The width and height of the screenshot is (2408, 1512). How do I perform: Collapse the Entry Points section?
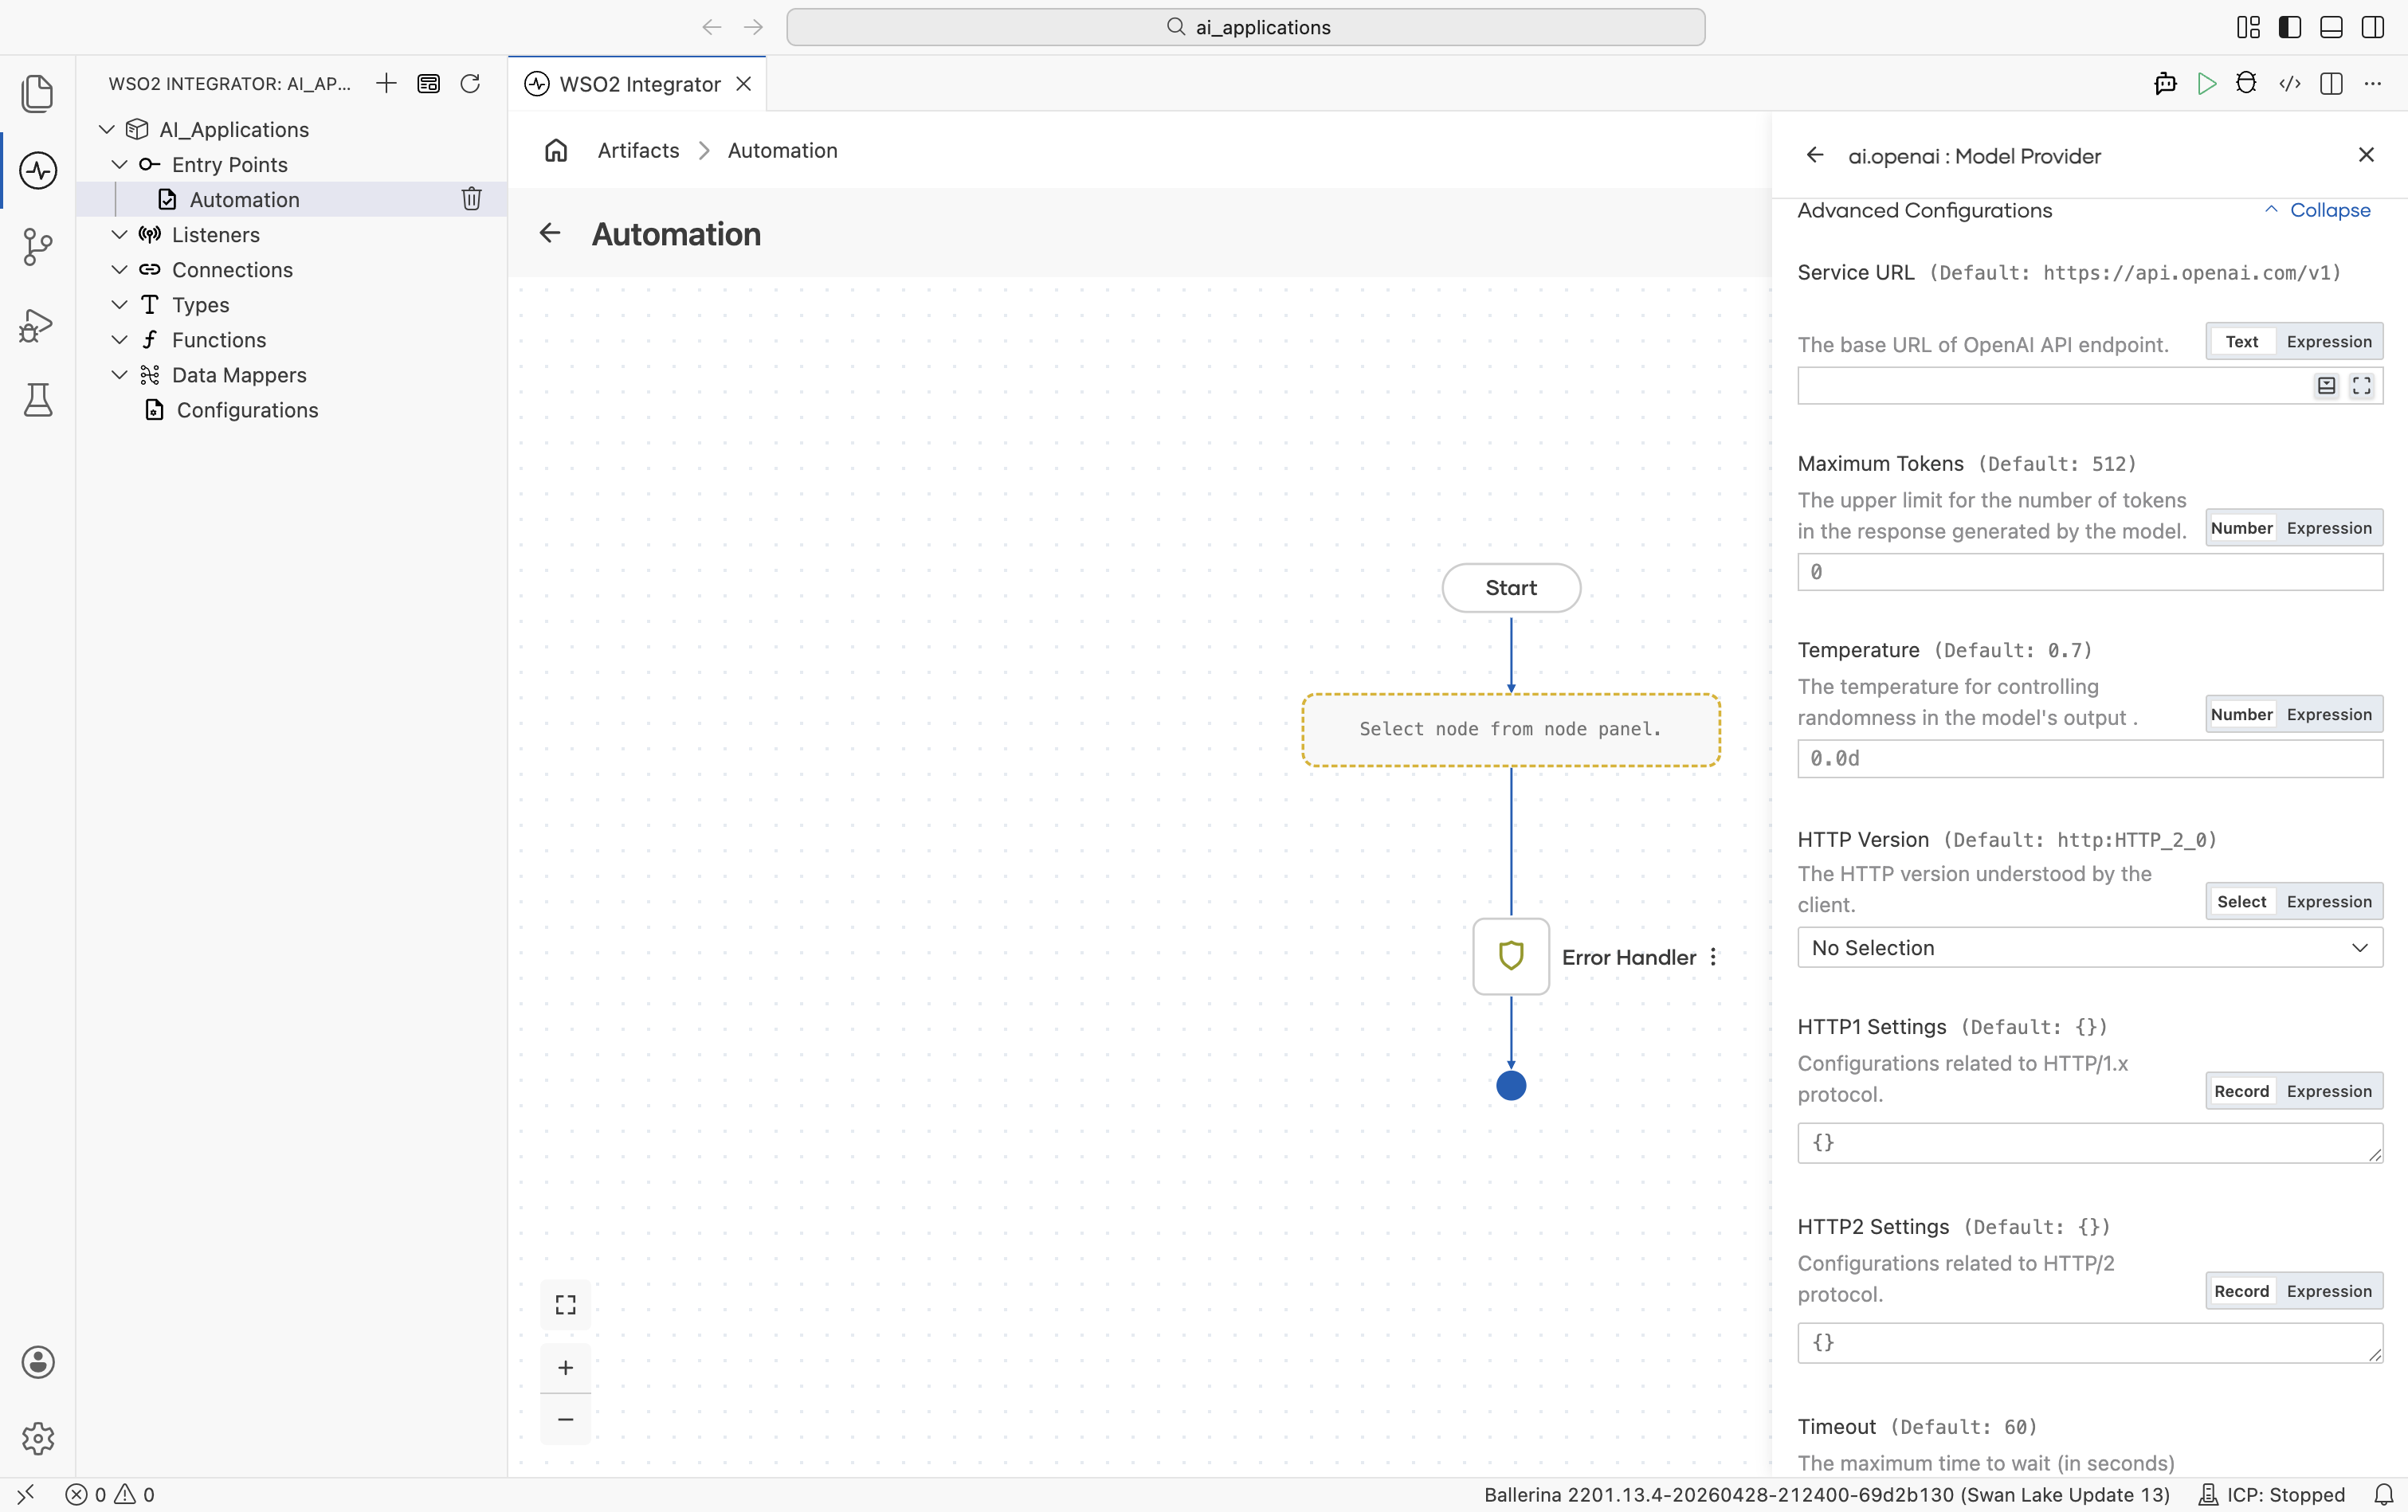click(119, 165)
